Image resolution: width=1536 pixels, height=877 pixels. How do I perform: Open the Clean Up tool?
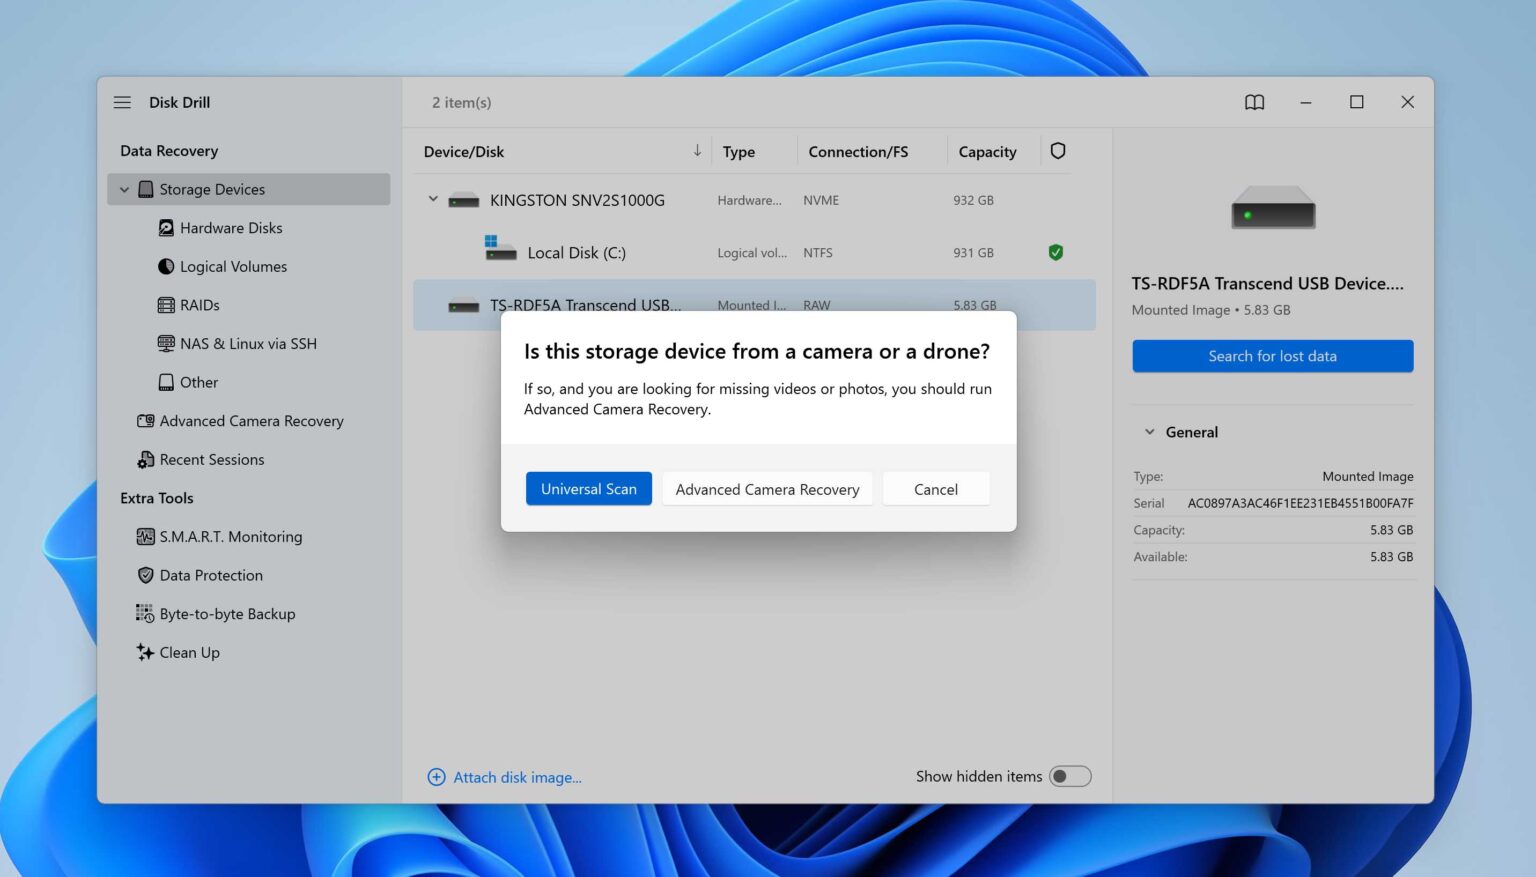pyautogui.click(x=189, y=652)
